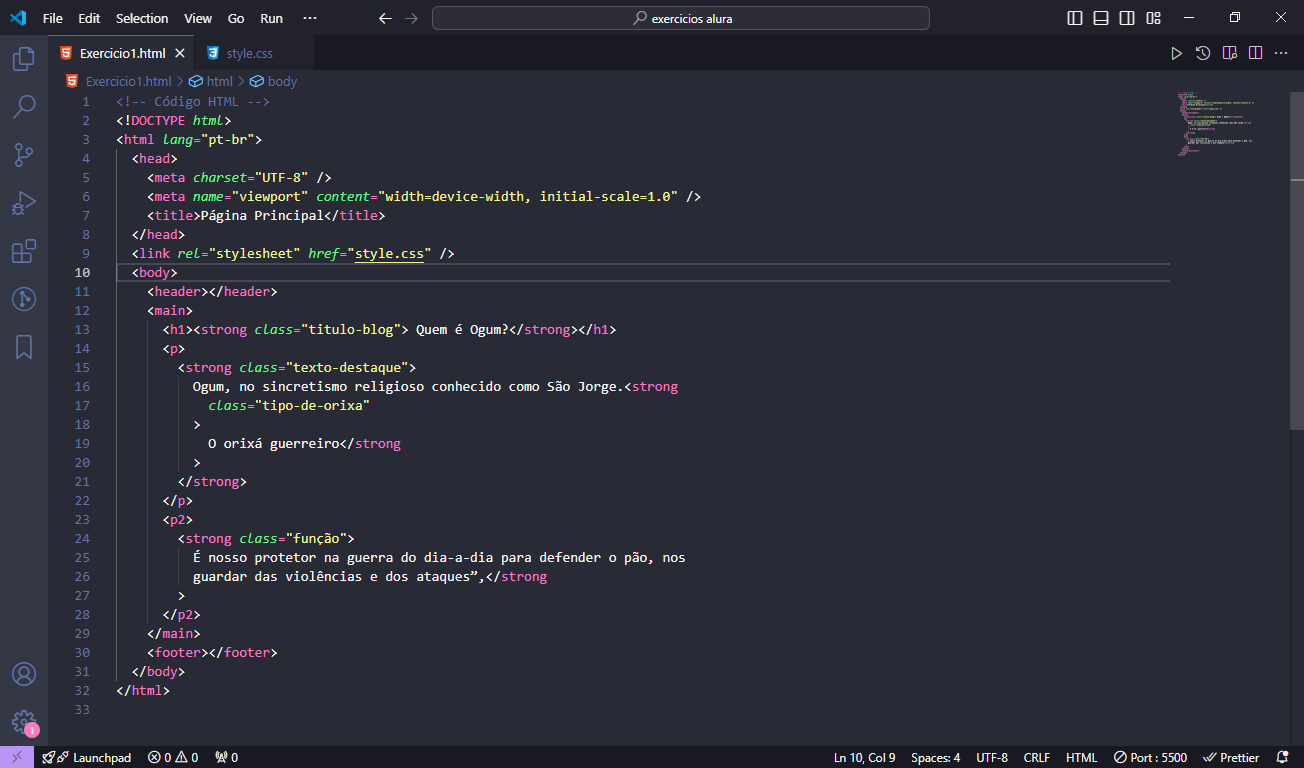Click line number 10 in the gutter
The image size is (1304, 768).
coord(82,272)
